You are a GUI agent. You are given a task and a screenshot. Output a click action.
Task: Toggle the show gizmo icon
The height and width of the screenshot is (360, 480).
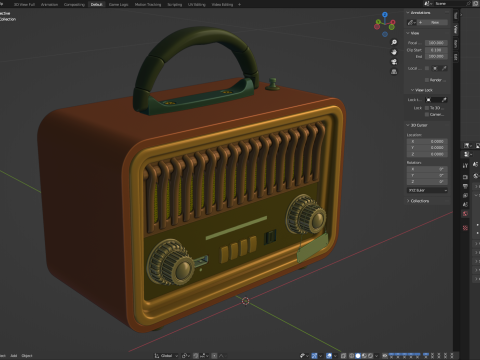pyautogui.click(x=314, y=356)
